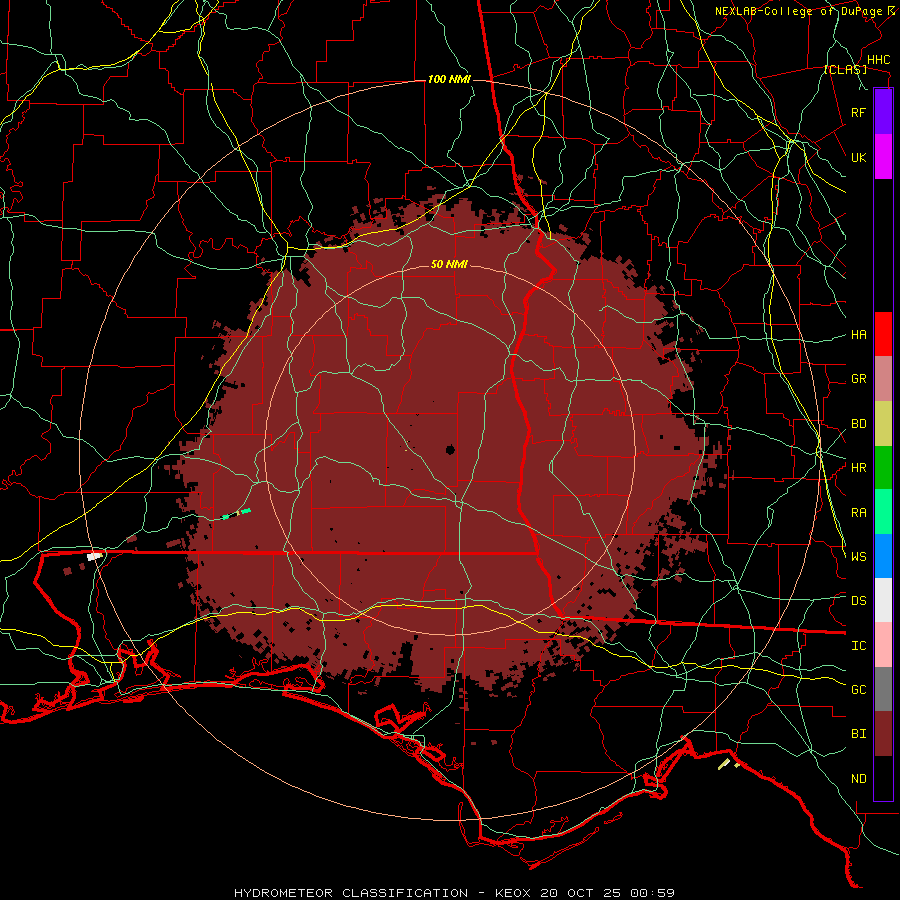The image size is (900, 900).
Task: Click the HHC product label
Action: pyautogui.click(x=878, y=60)
